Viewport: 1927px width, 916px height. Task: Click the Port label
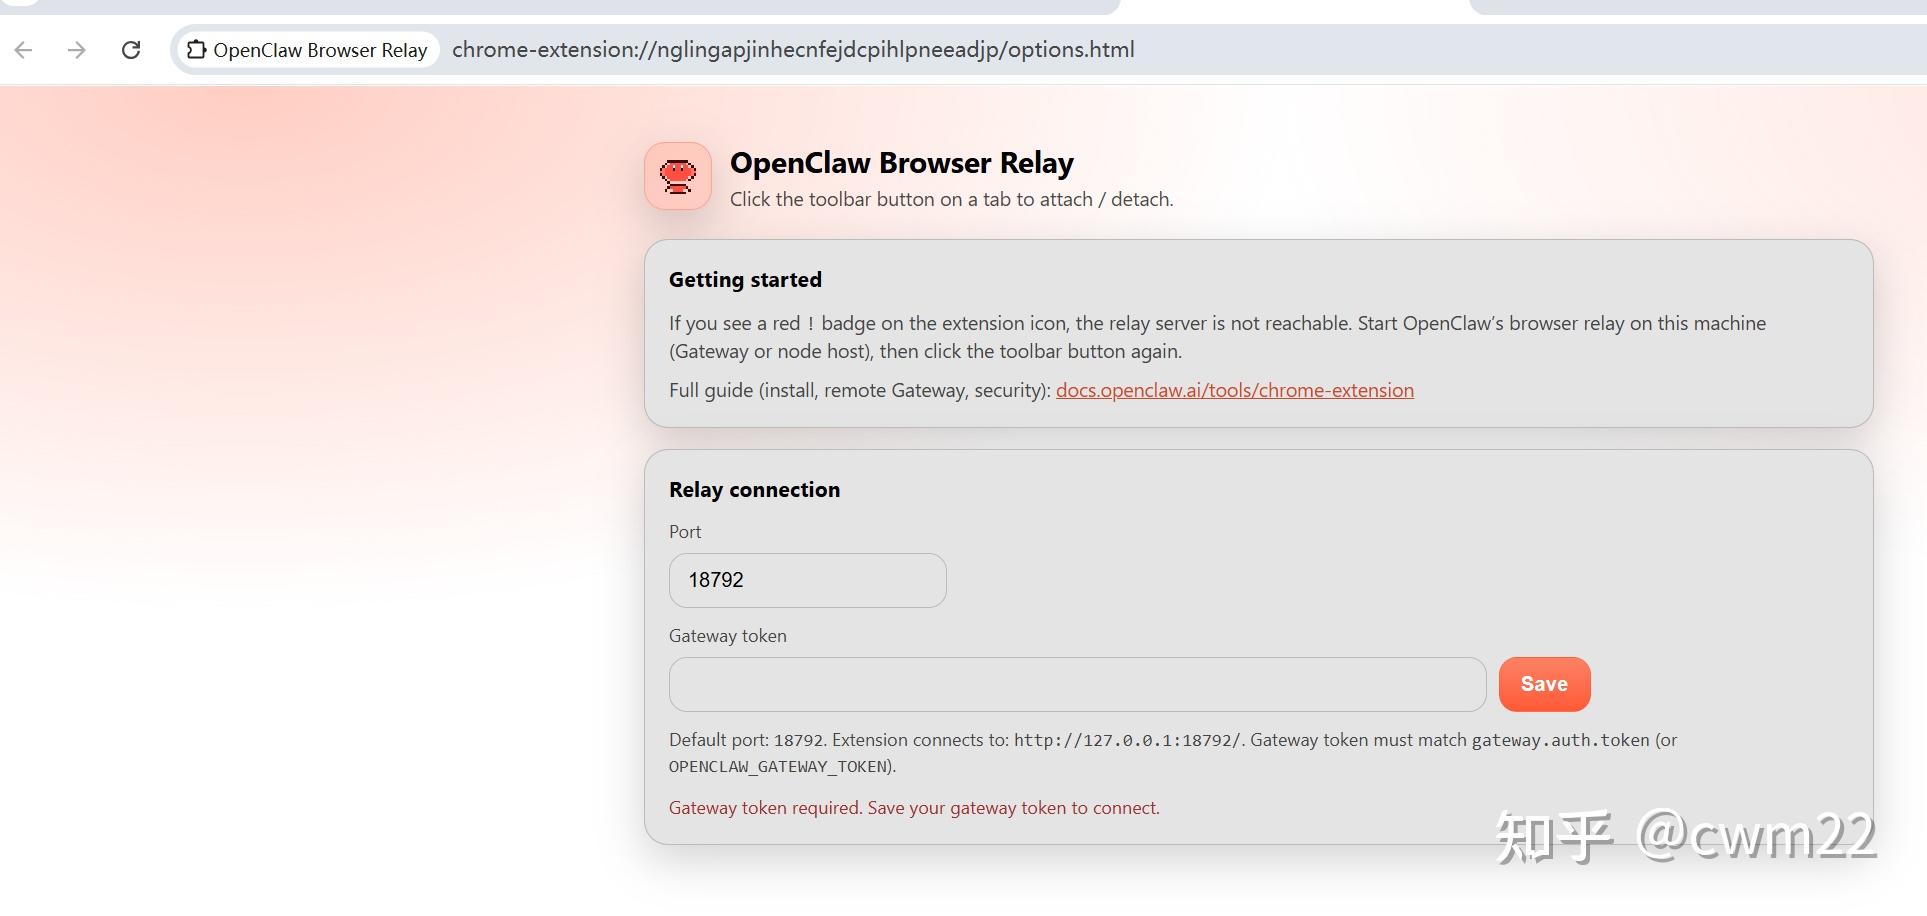685,532
